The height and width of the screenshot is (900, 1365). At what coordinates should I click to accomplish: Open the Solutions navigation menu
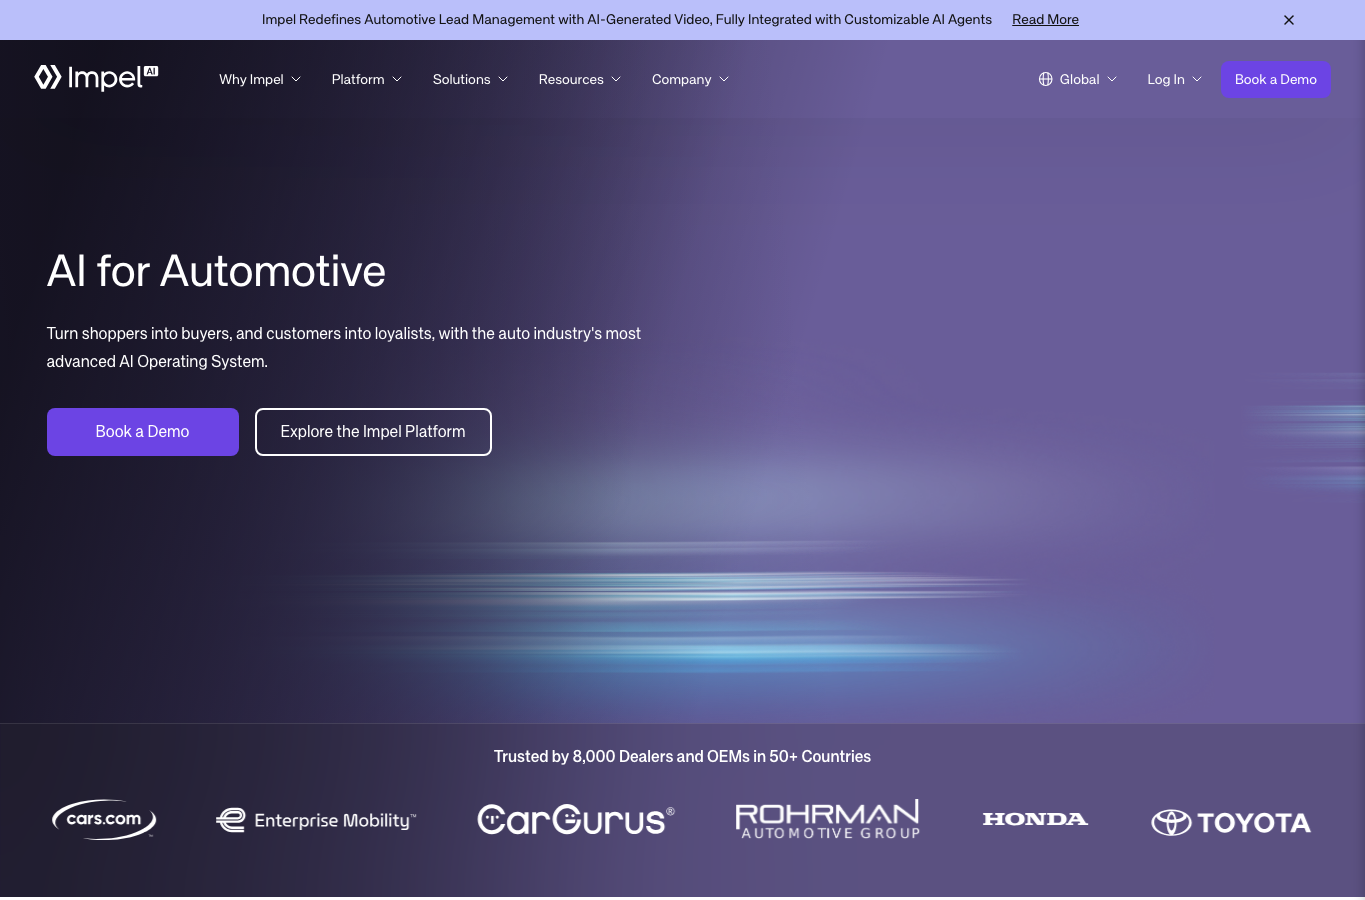pyautogui.click(x=470, y=79)
